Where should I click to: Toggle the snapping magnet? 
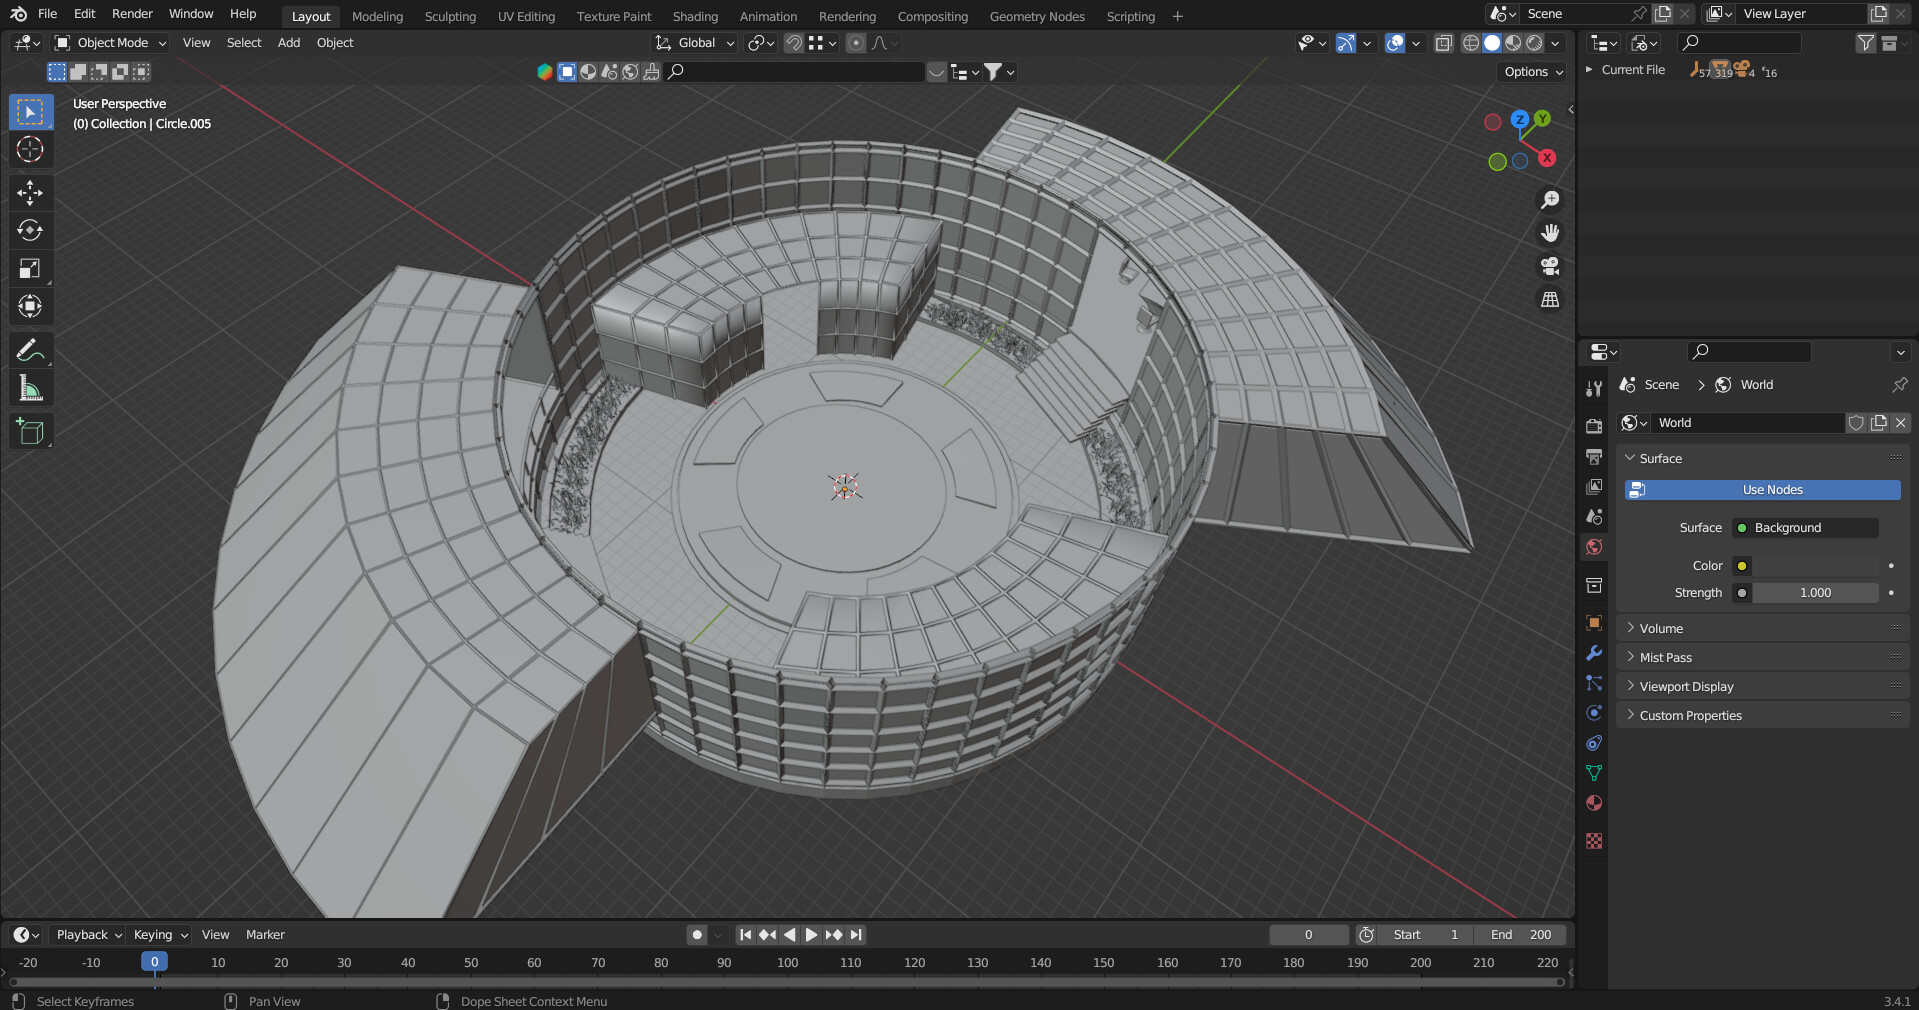pyautogui.click(x=793, y=43)
